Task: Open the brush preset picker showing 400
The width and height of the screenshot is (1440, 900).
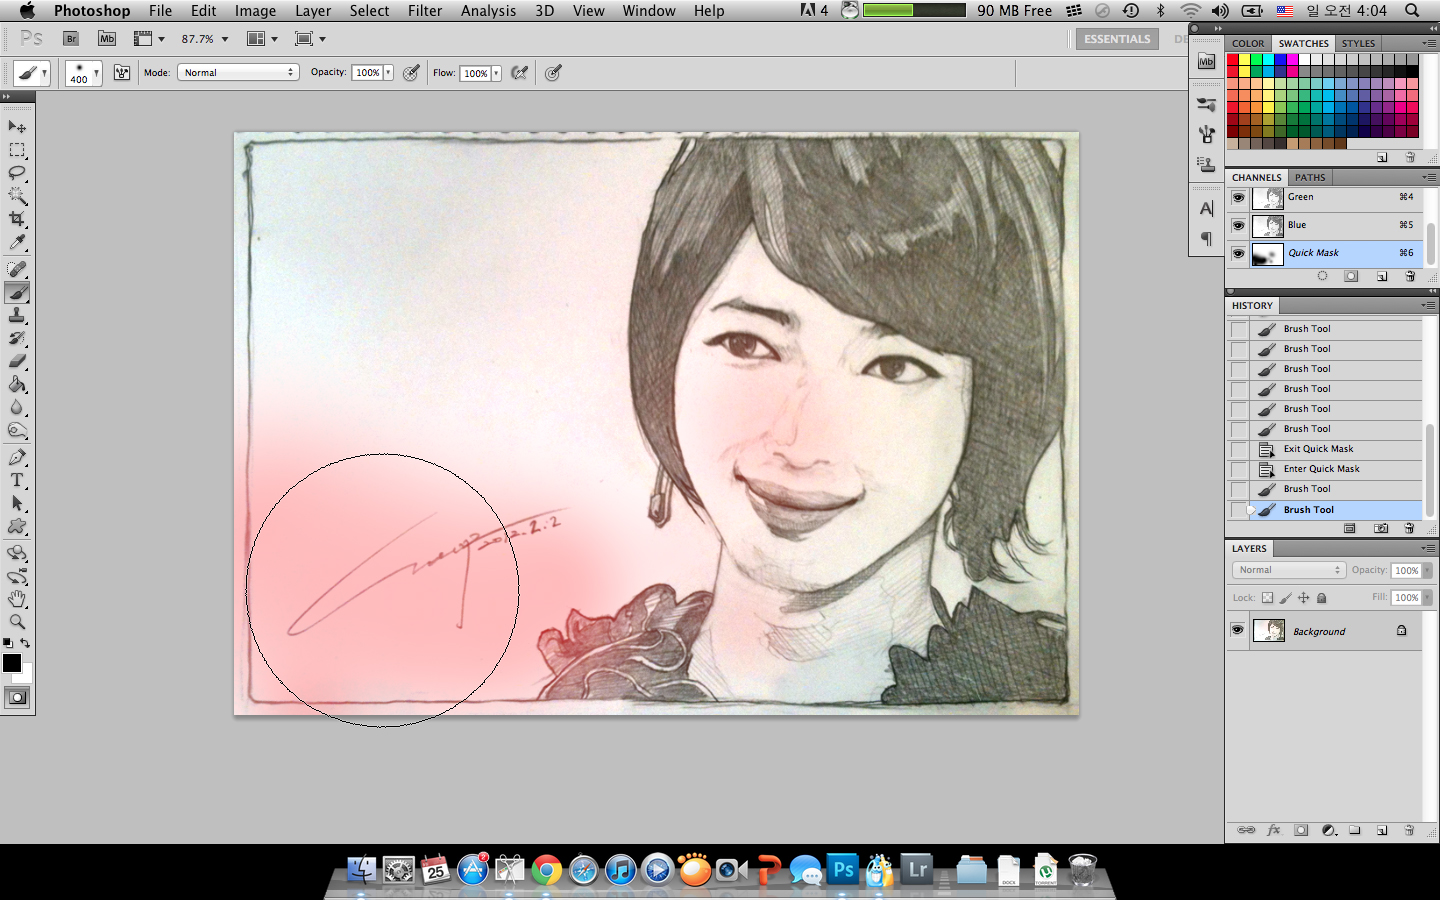Action: tap(84, 73)
